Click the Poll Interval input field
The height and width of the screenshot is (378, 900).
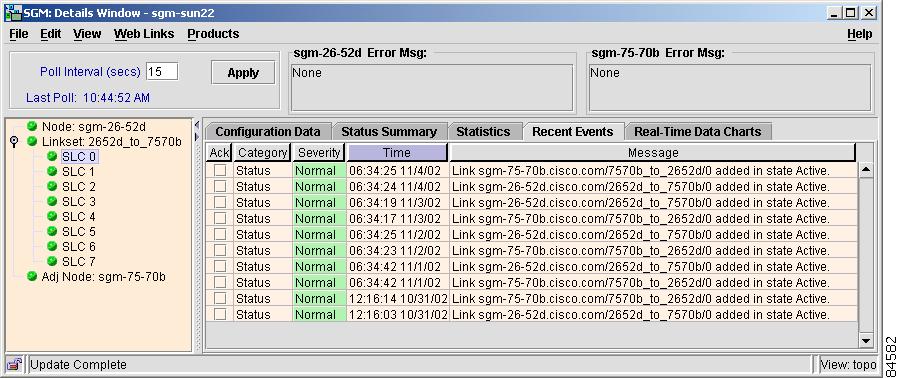click(x=162, y=72)
